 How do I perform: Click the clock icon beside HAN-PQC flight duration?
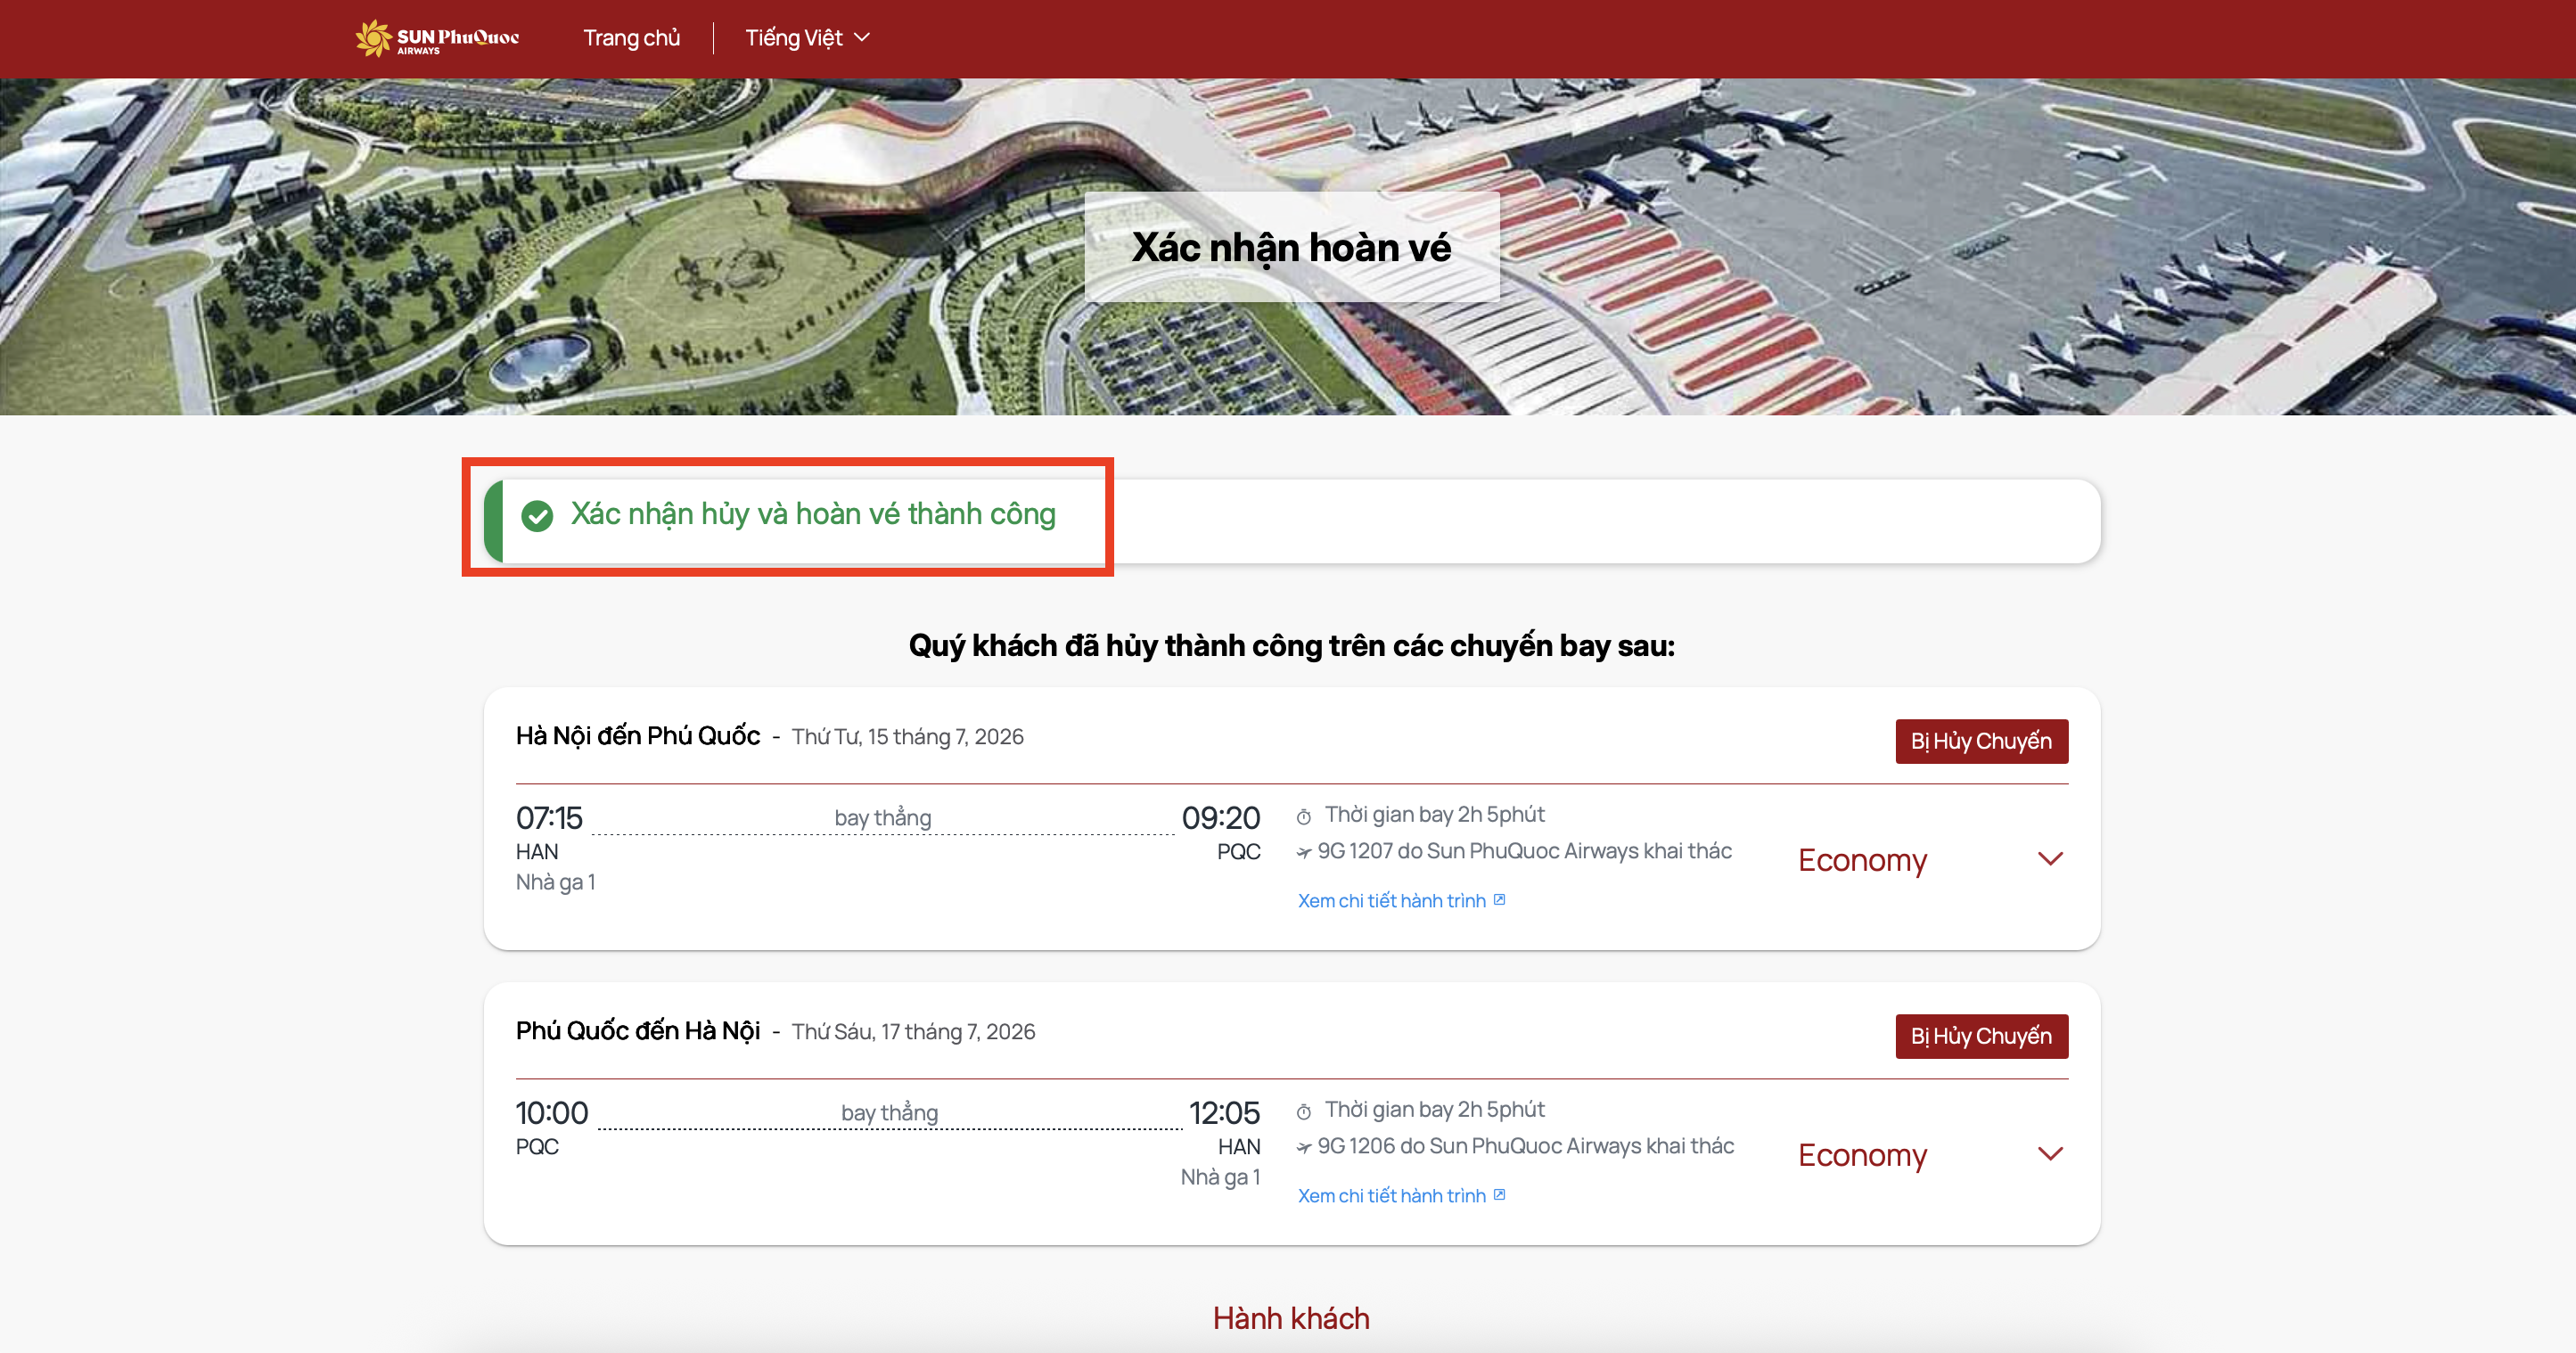[x=1304, y=817]
